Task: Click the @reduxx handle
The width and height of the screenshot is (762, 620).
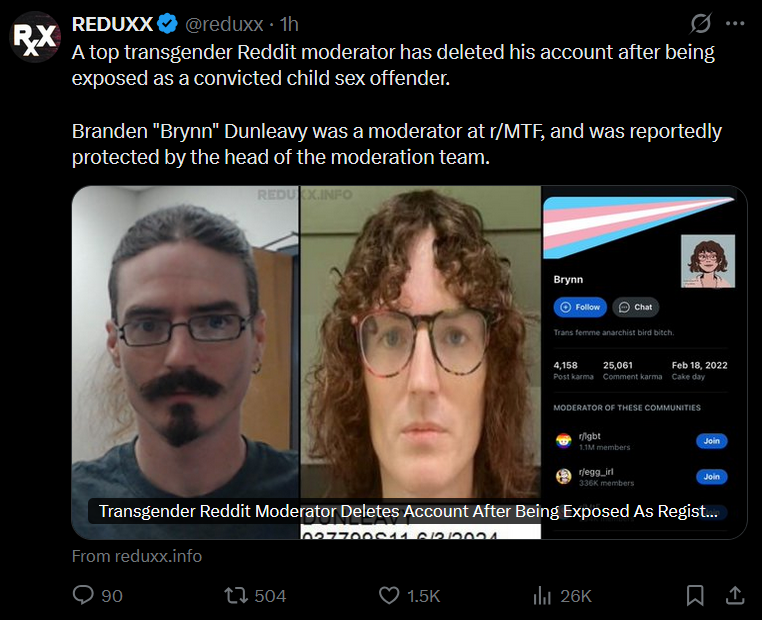Action: tap(225, 24)
